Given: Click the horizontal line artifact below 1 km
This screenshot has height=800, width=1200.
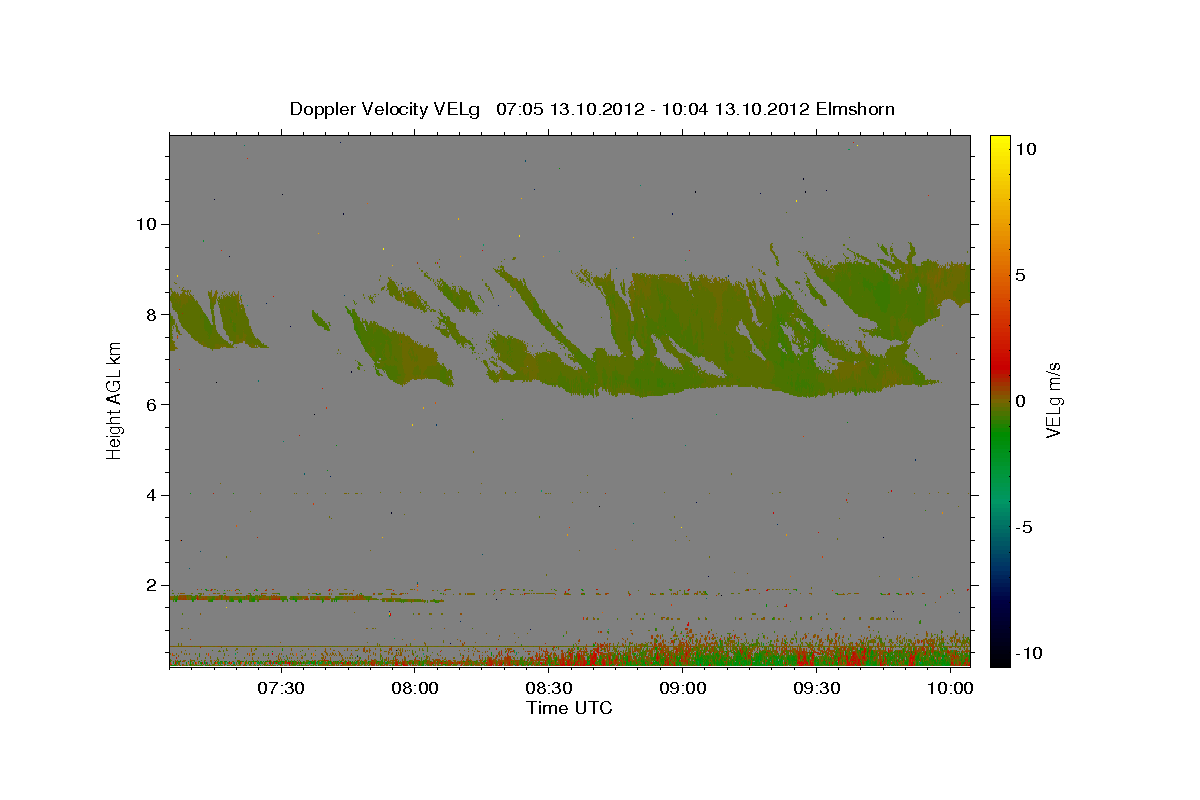Looking at the screenshot, I should pyautogui.click(x=570, y=647).
